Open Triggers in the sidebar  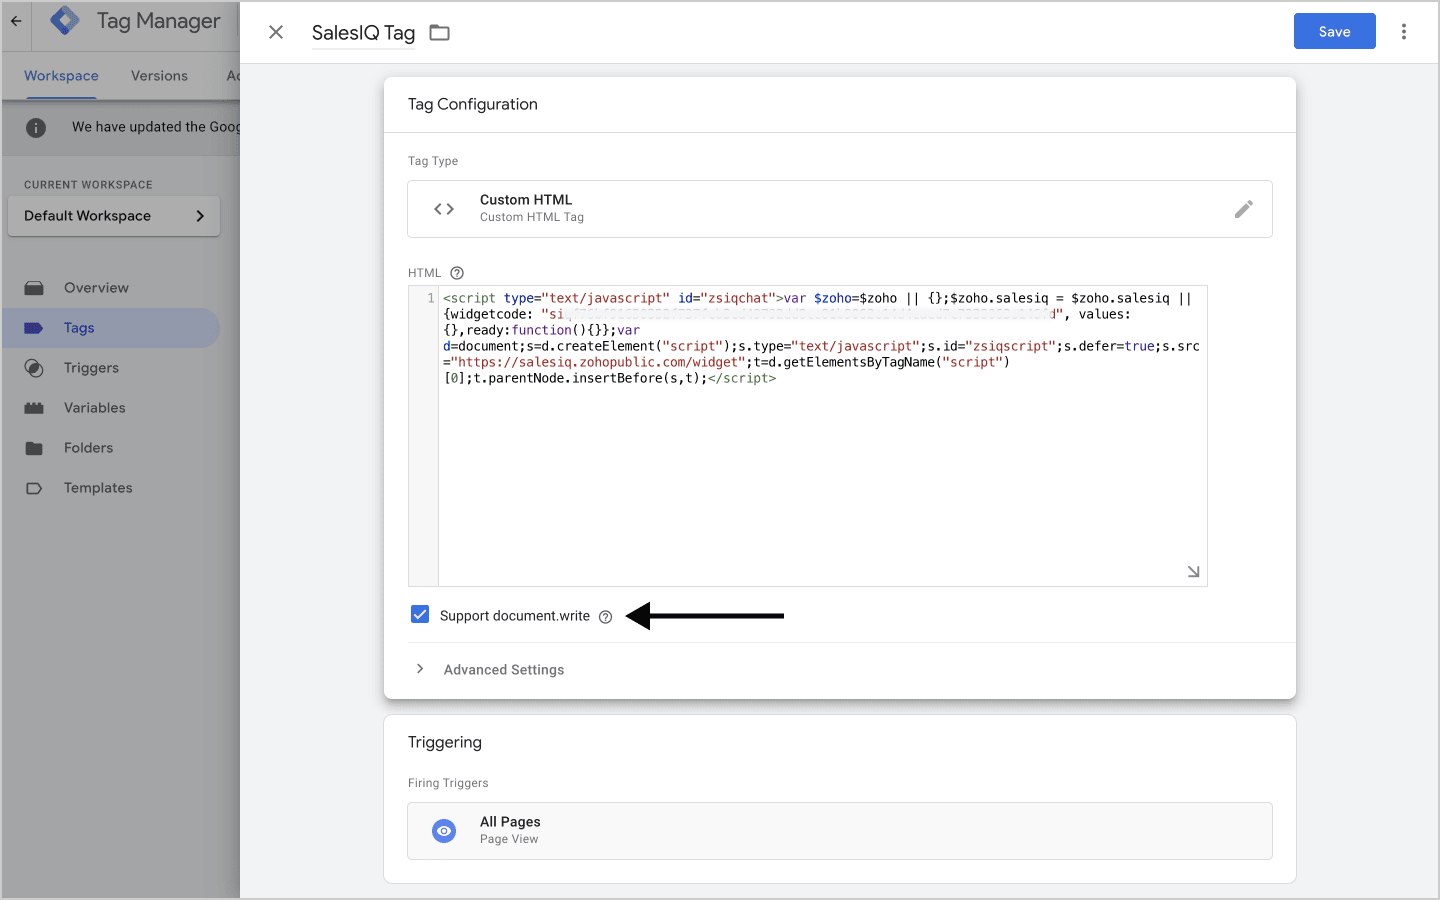110,368
